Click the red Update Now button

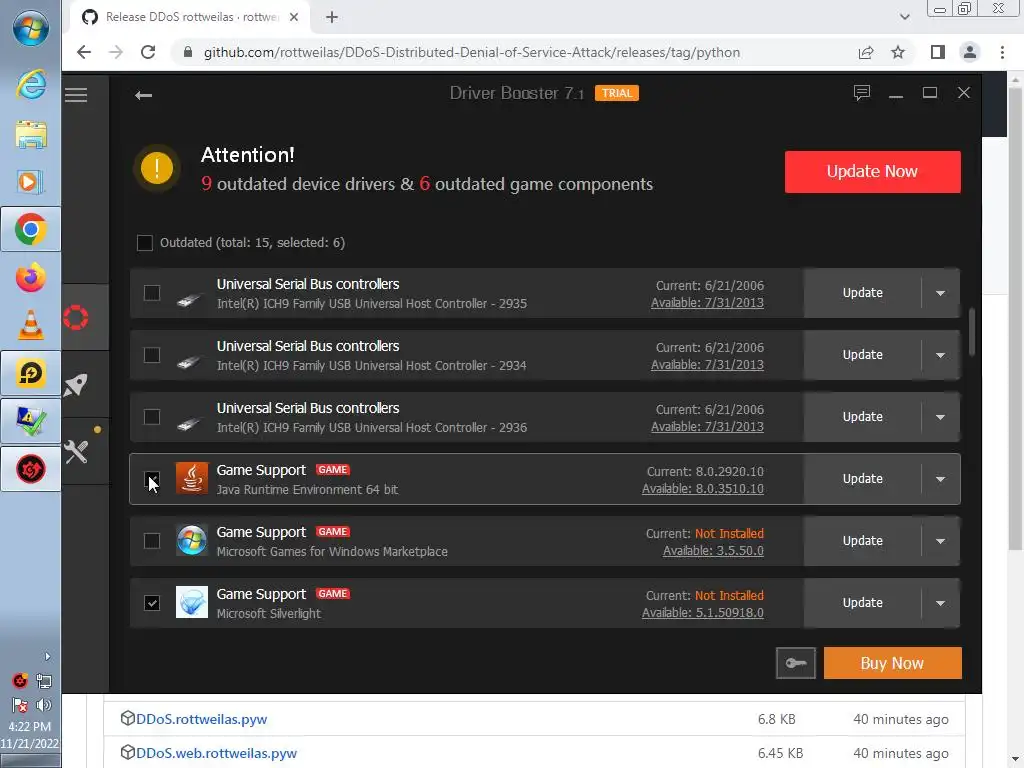872,172
